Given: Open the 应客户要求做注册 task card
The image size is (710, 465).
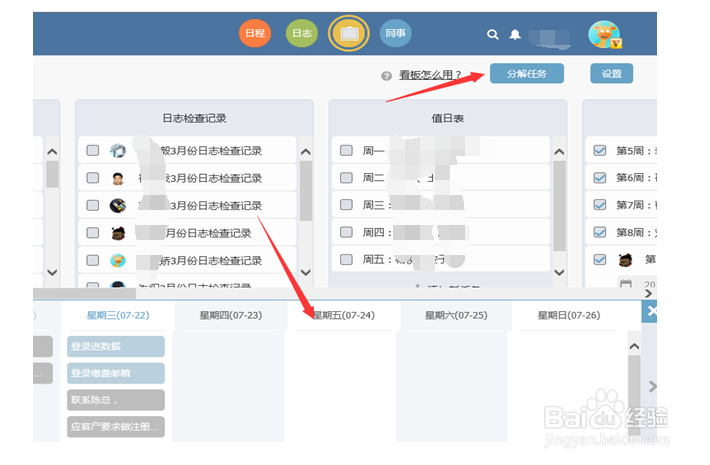Looking at the screenshot, I should pos(116,427).
